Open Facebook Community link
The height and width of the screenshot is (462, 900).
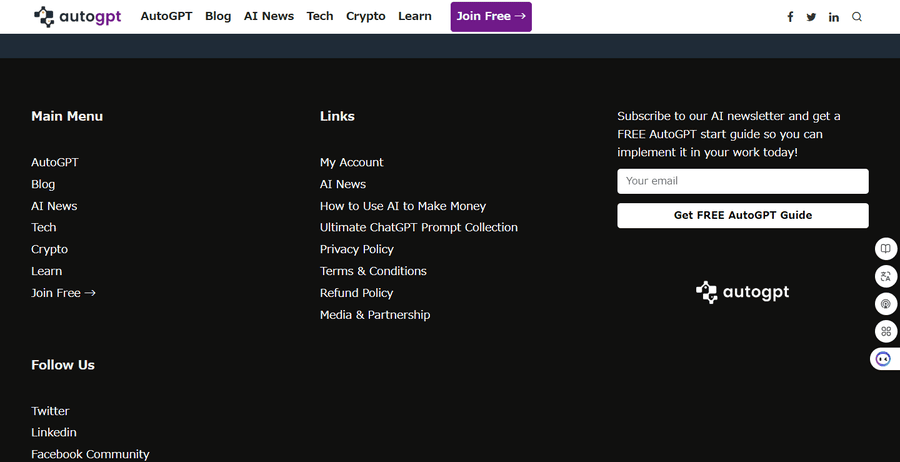click(x=90, y=454)
